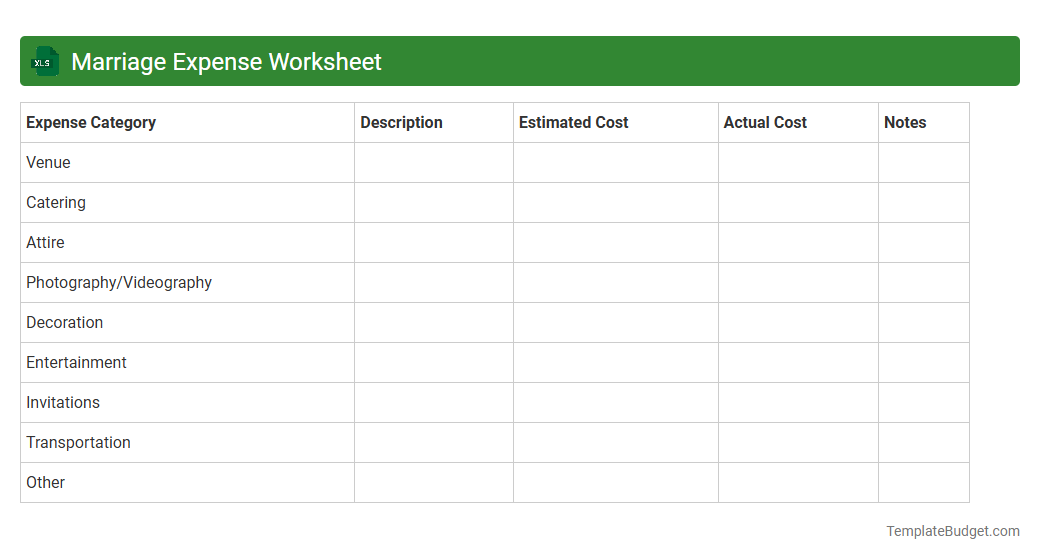This screenshot has height=560, width=1040.
Task: Click the Catering category cell
Action: click(x=188, y=202)
